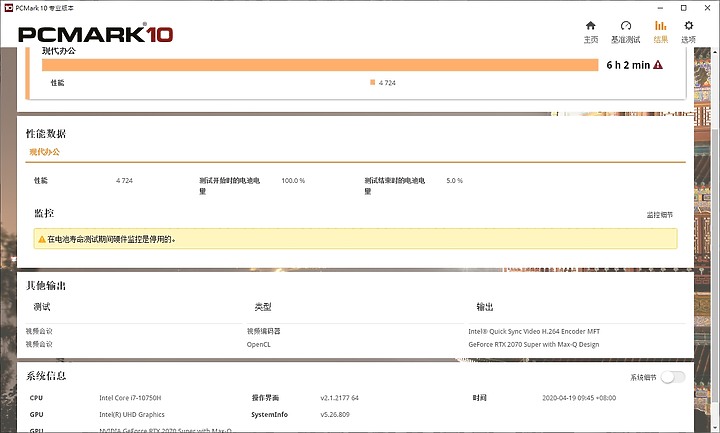Click the PCMARK 10 logo

point(96,34)
